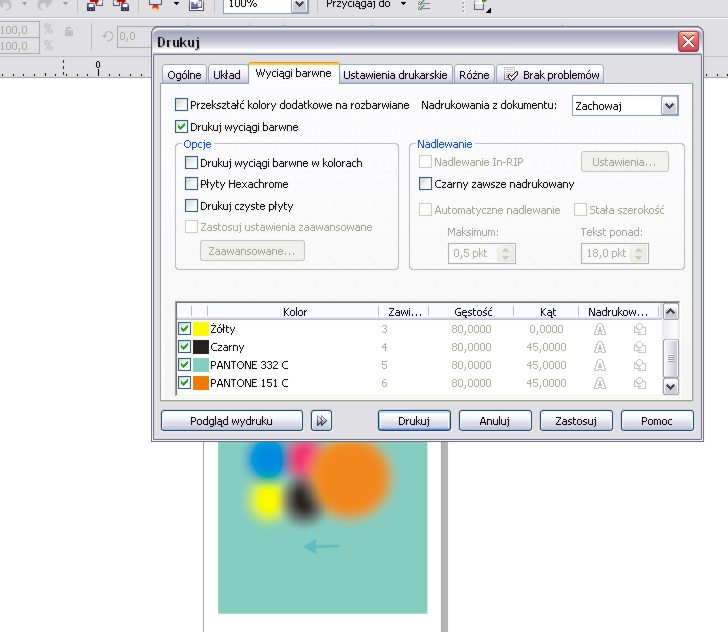This screenshot has height=632, width=728.
Task: Click text overprint icon for Żółty row
Action: 599,329
